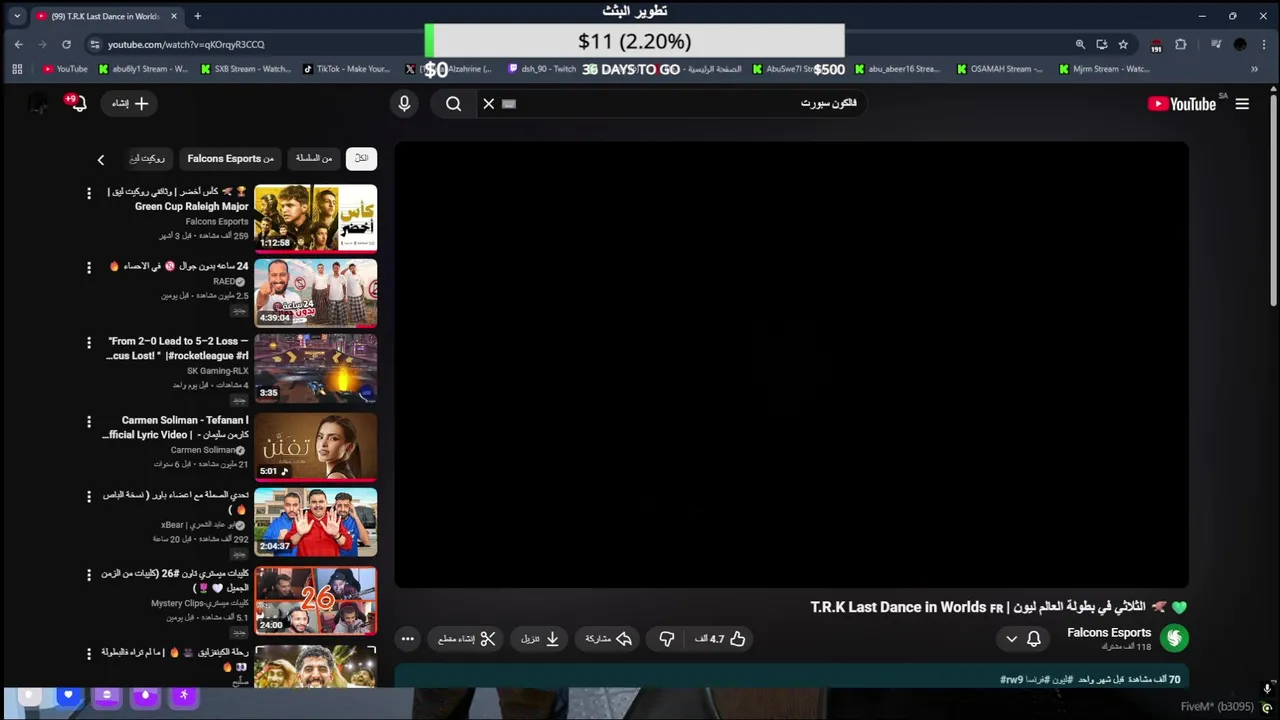
Task: Reload the page with the refresh icon
Action: point(66,44)
